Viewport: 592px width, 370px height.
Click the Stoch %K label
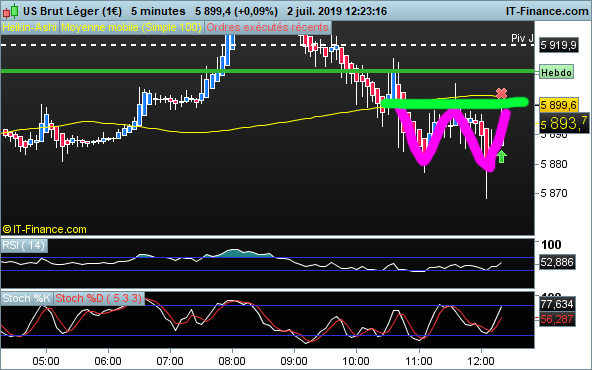coord(26,298)
